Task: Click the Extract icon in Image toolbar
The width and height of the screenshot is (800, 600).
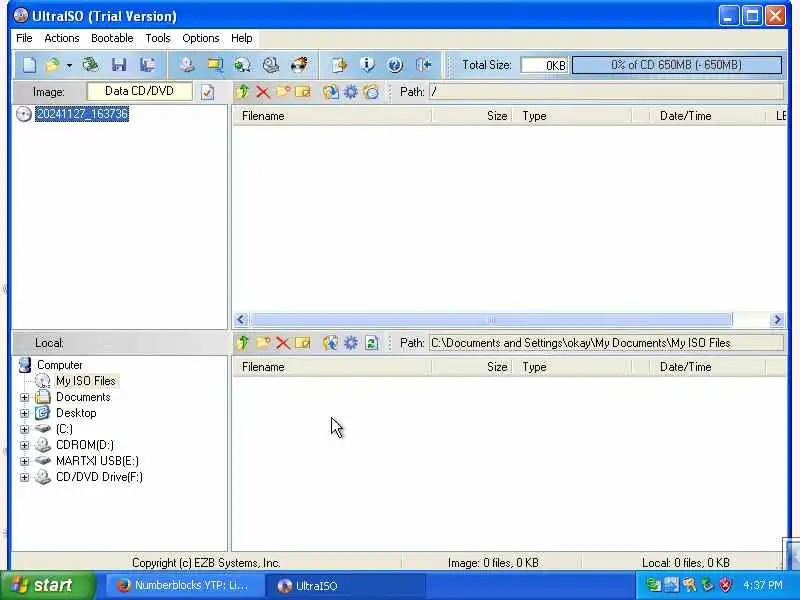Action: pos(331,92)
